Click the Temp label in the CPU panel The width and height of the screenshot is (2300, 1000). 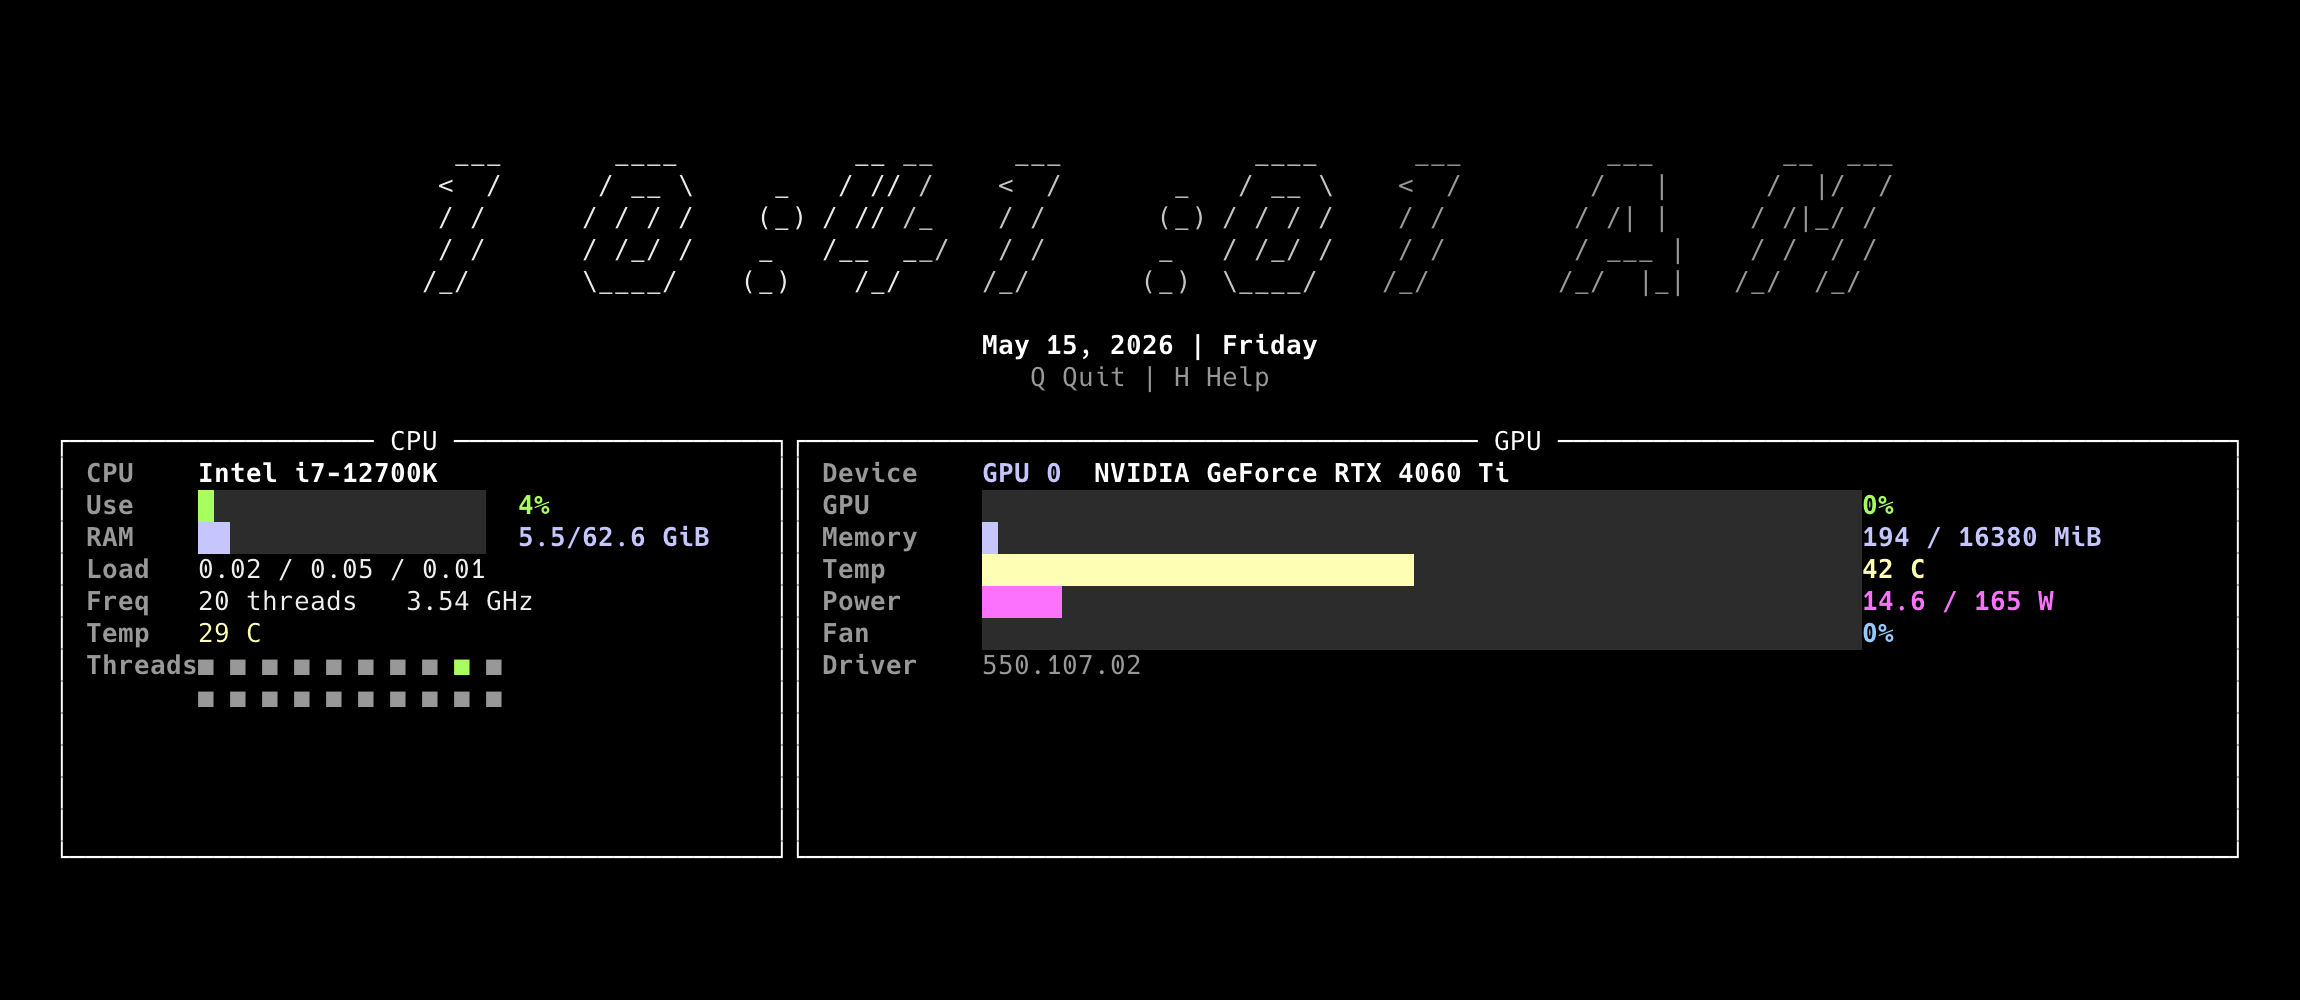pyautogui.click(x=117, y=633)
